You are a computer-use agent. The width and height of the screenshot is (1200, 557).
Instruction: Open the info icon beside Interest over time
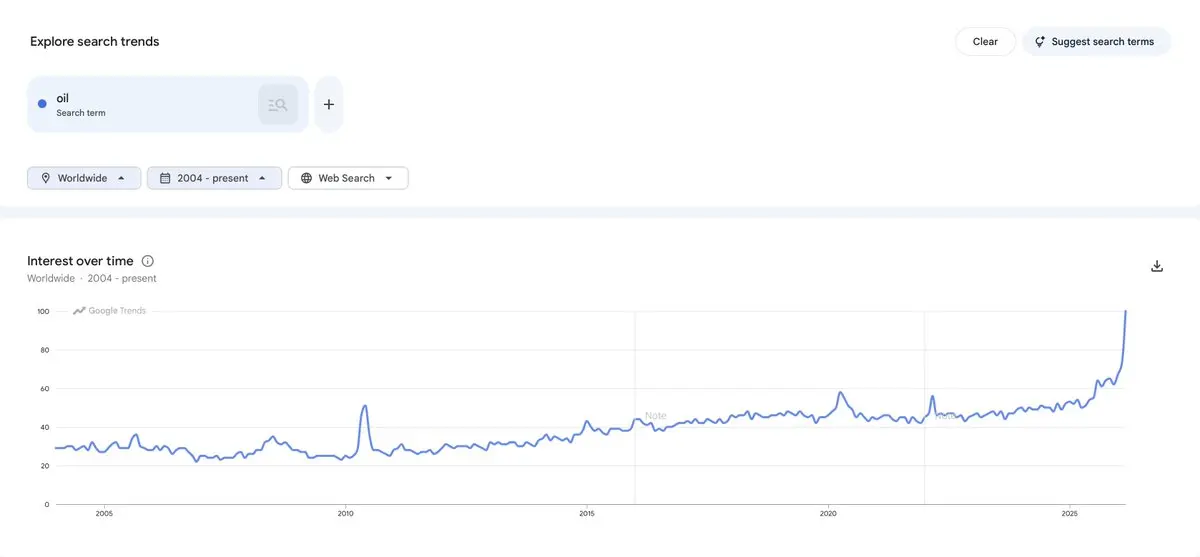click(148, 261)
